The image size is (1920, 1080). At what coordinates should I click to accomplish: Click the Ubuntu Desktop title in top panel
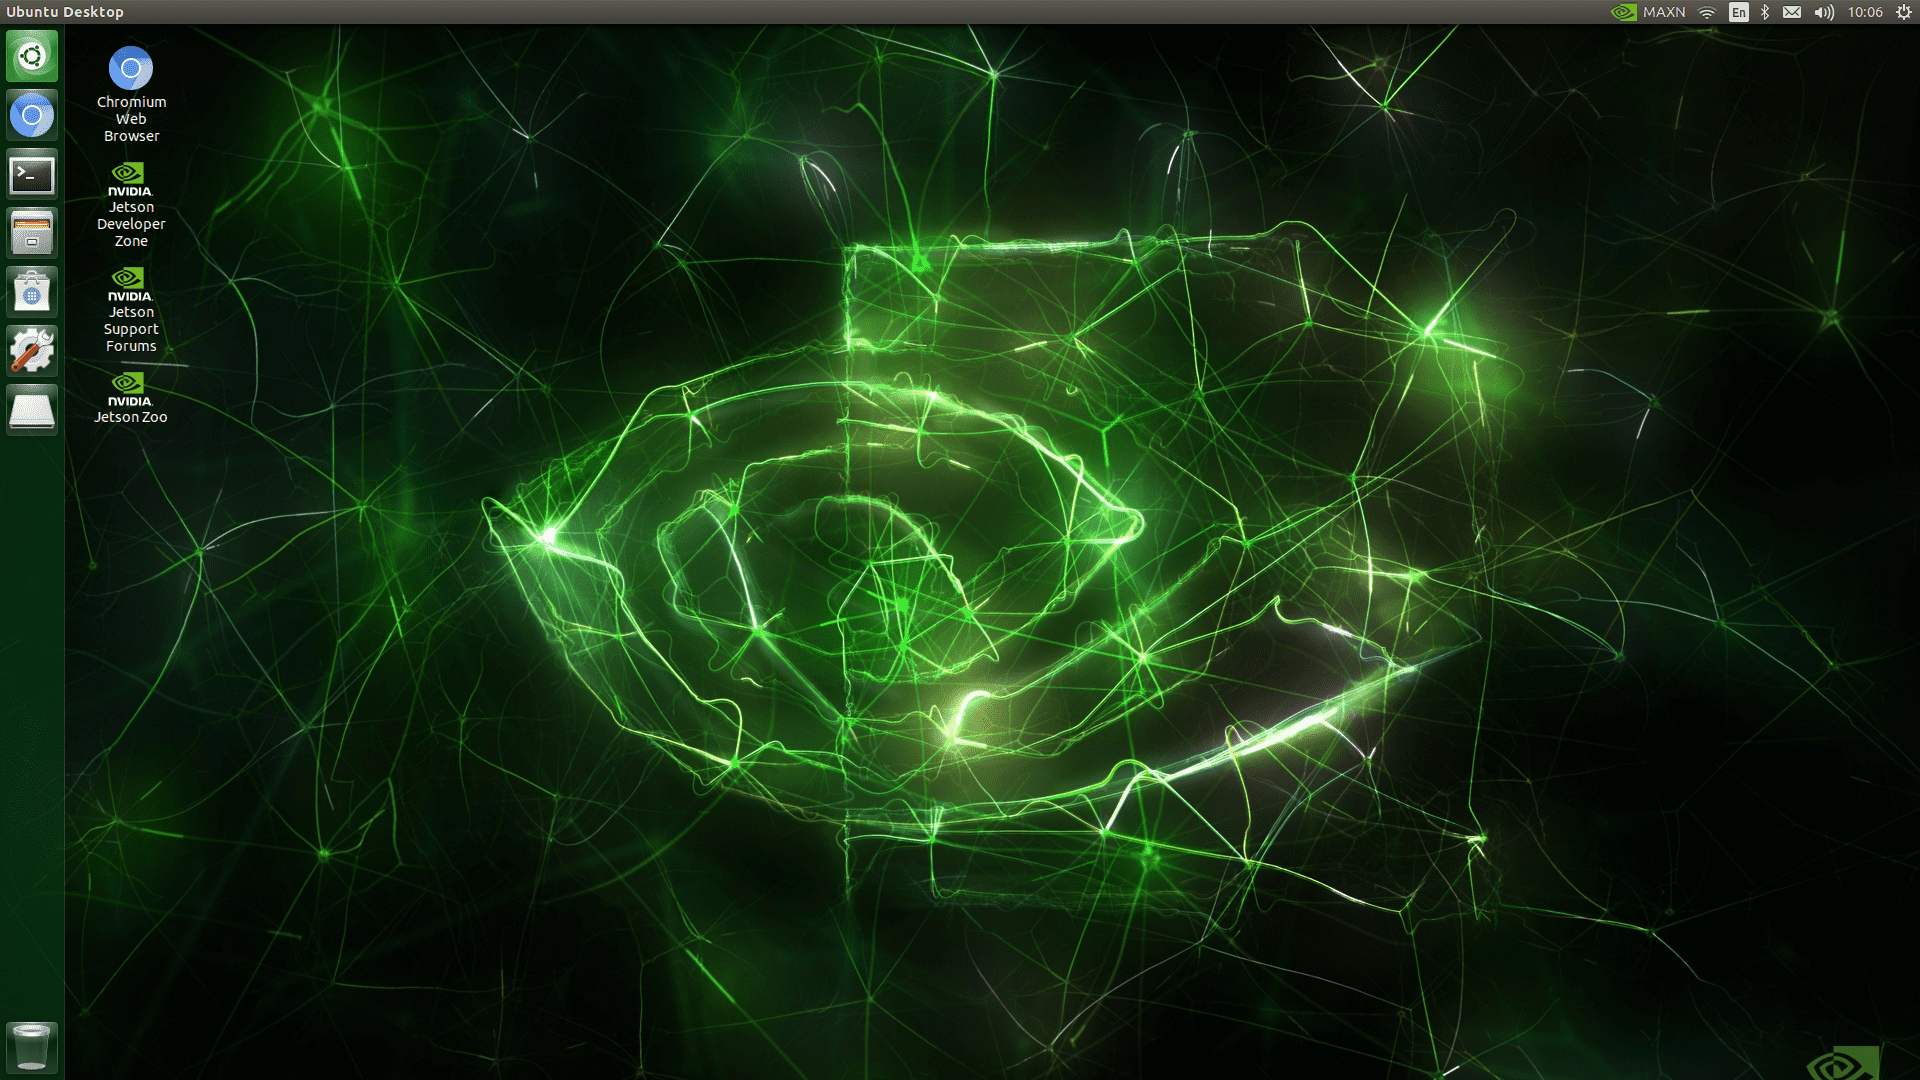coord(65,12)
